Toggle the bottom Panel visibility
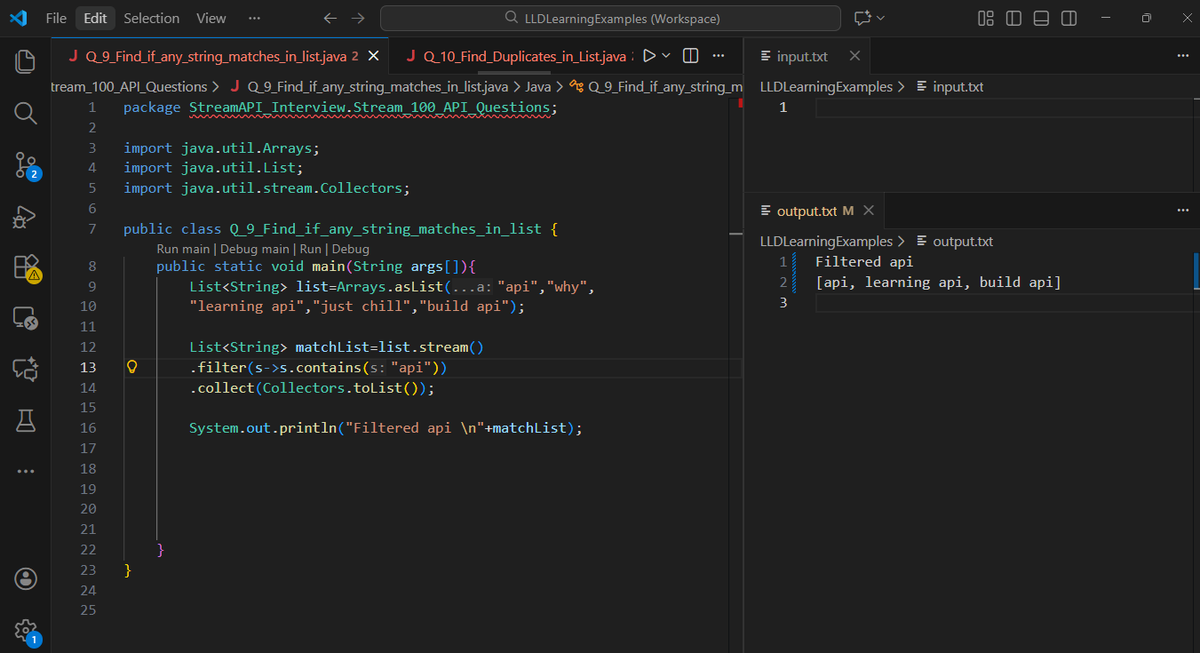This screenshot has height=653, width=1200. click(x=1040, y=18)
